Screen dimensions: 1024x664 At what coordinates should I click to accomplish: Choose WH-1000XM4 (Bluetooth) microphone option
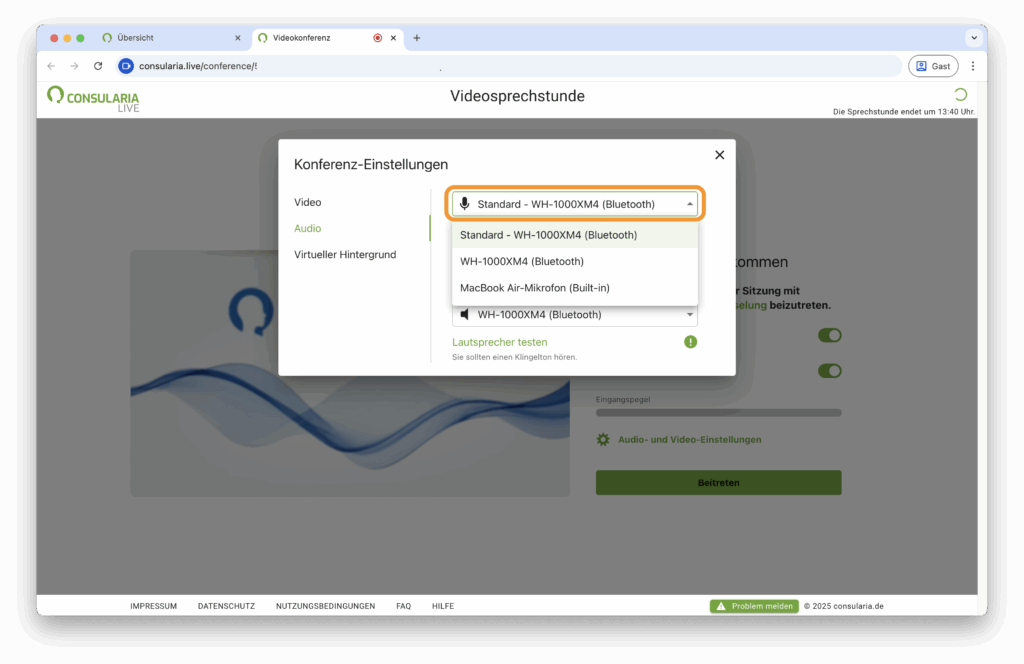tap(575, 261)
